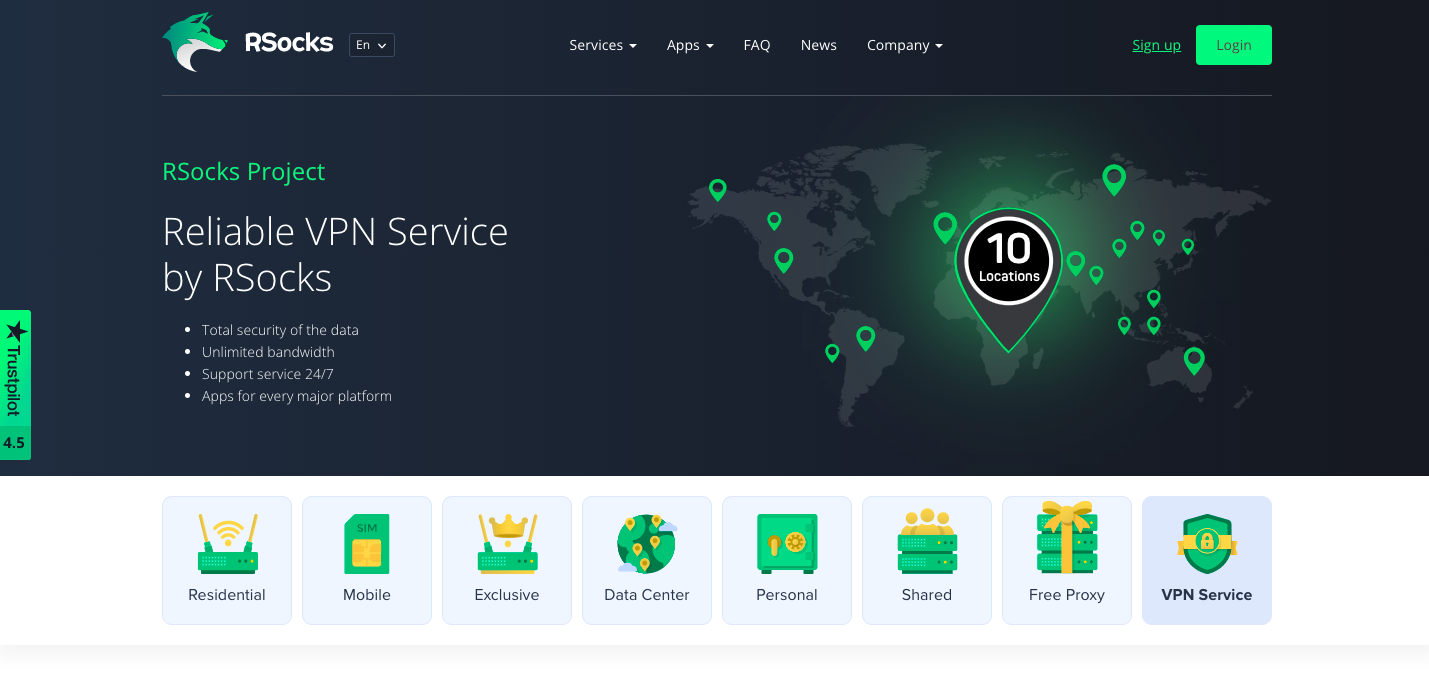Open the Free Proxy gift icon
Screen dimensions: 1429x687
tap(1067, 538)
